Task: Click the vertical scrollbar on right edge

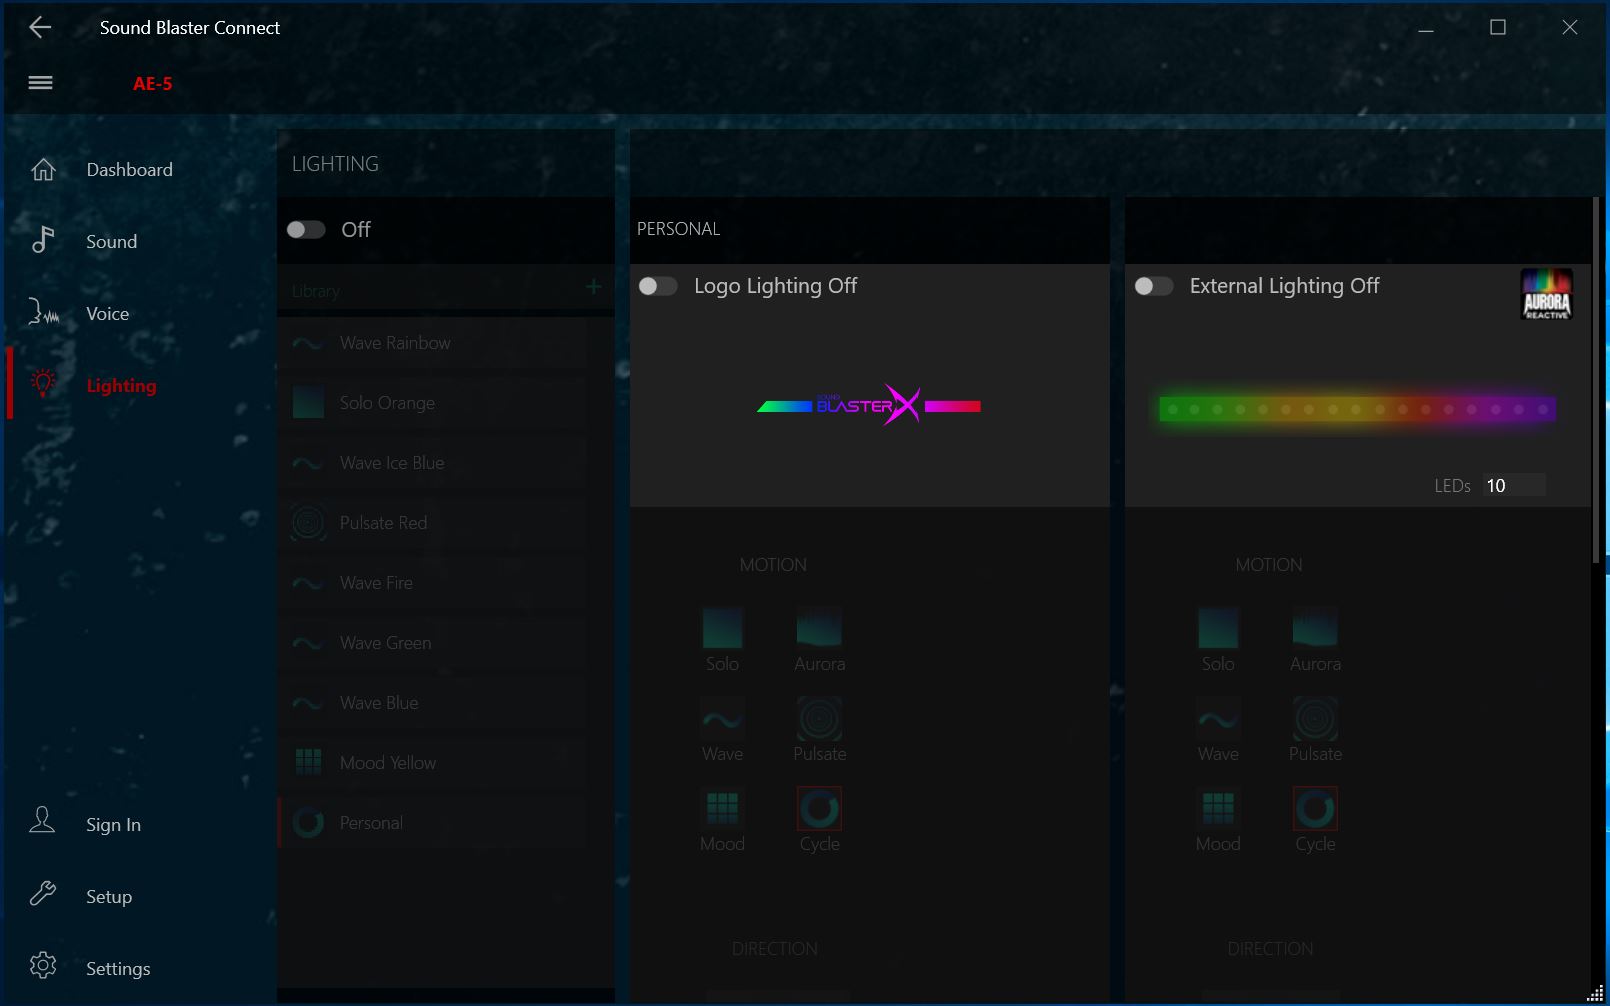Action: [x=1597, y=380]
